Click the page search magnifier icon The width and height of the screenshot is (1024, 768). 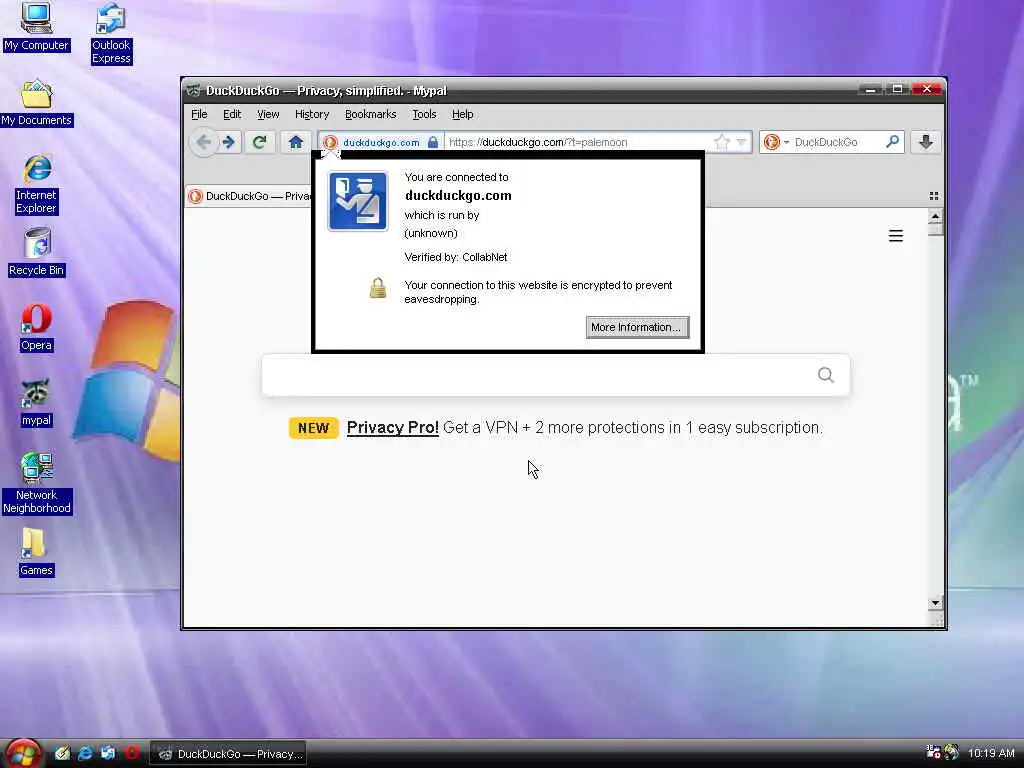[x=825, y=375]
